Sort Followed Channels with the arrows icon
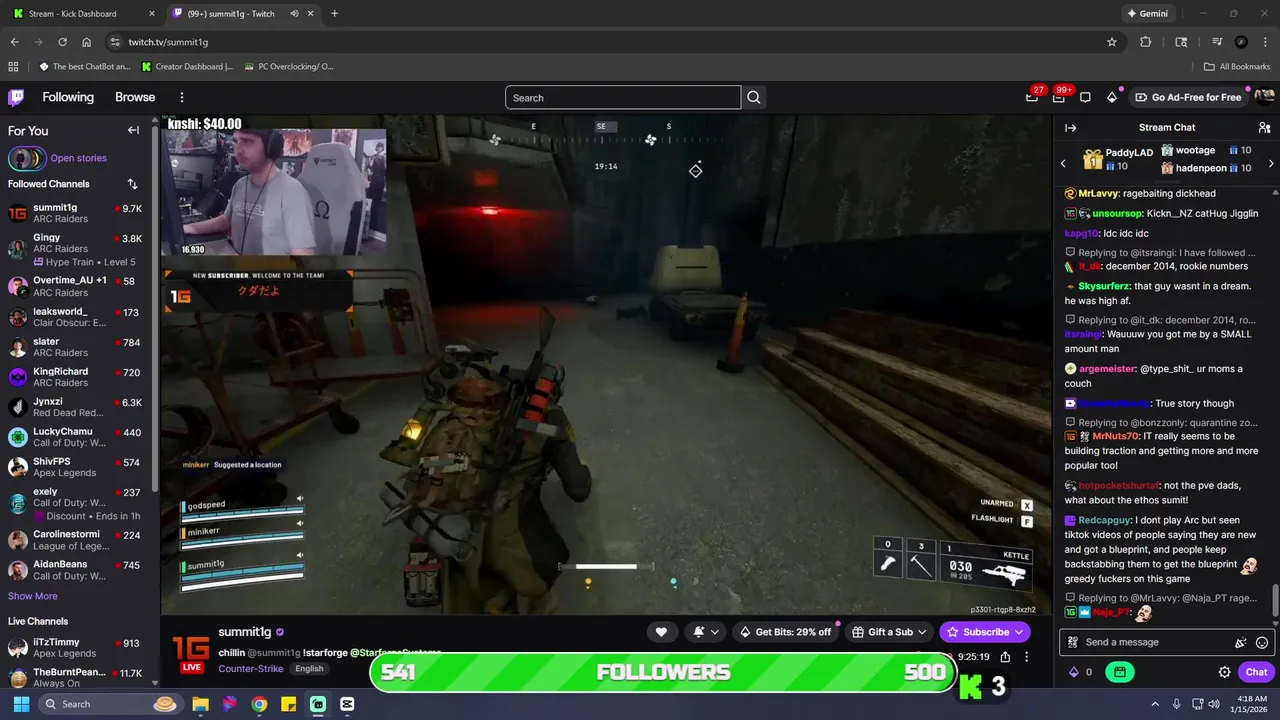 [132, 184]
